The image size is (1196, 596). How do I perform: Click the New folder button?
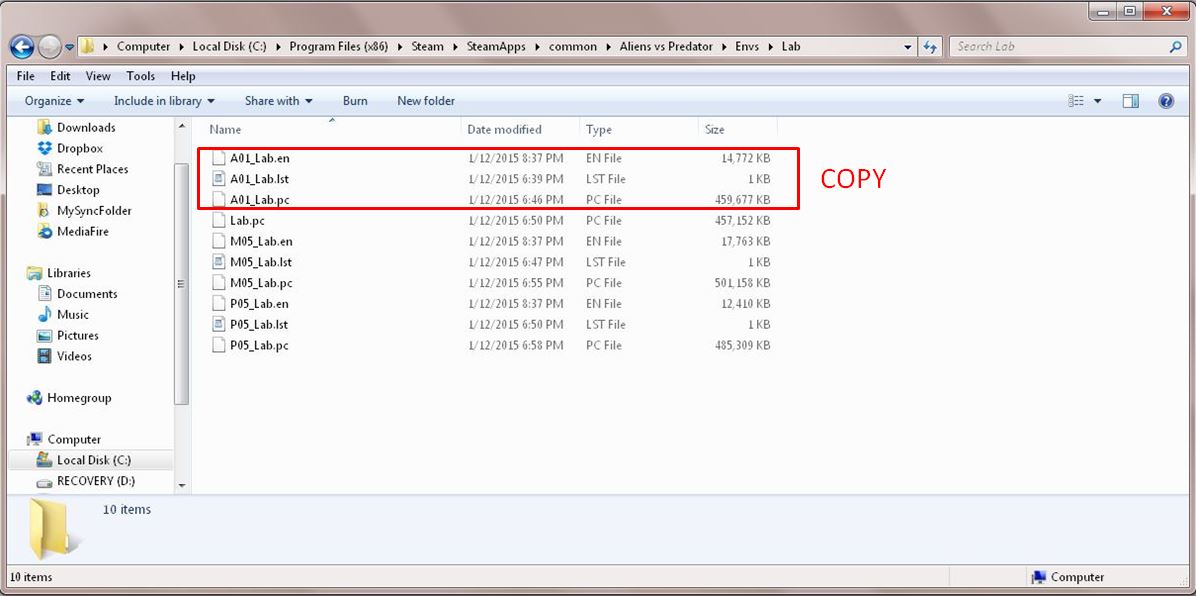click(426, 101)
